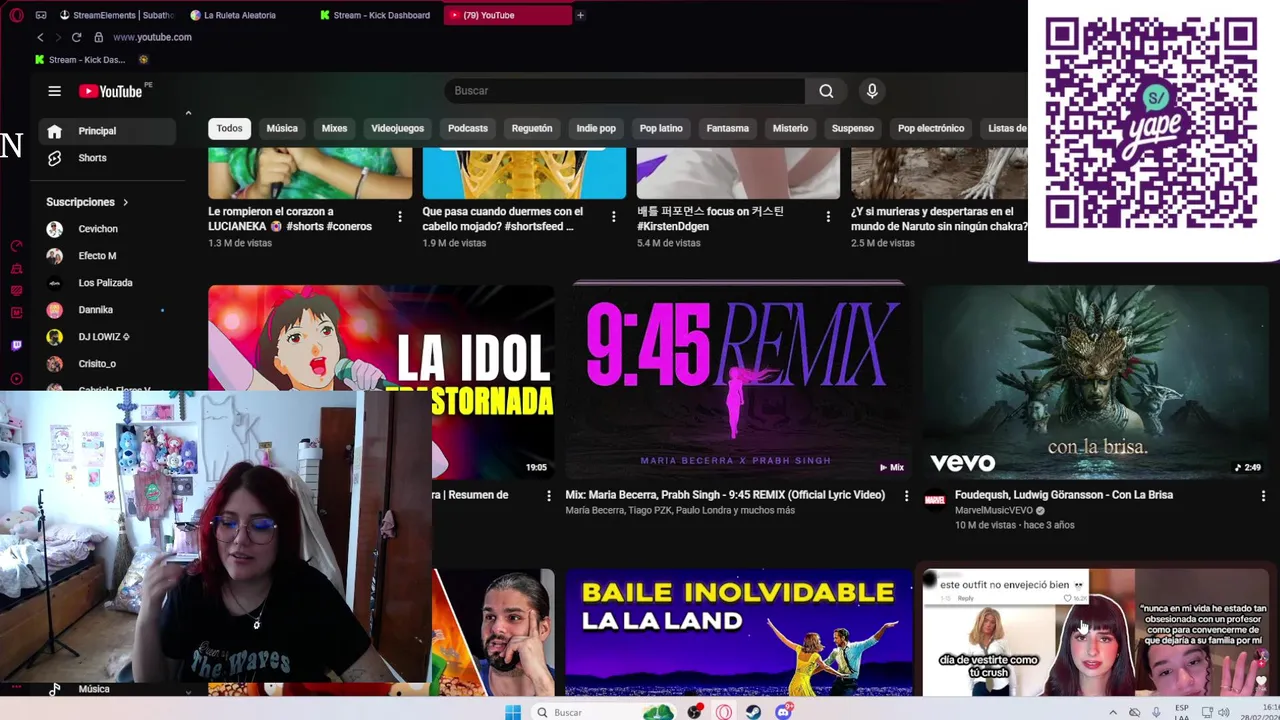Open the GX Control speedometer sidebar icon
The width and height of the screenshot is (1280, 720).
[x=16, y=246]
